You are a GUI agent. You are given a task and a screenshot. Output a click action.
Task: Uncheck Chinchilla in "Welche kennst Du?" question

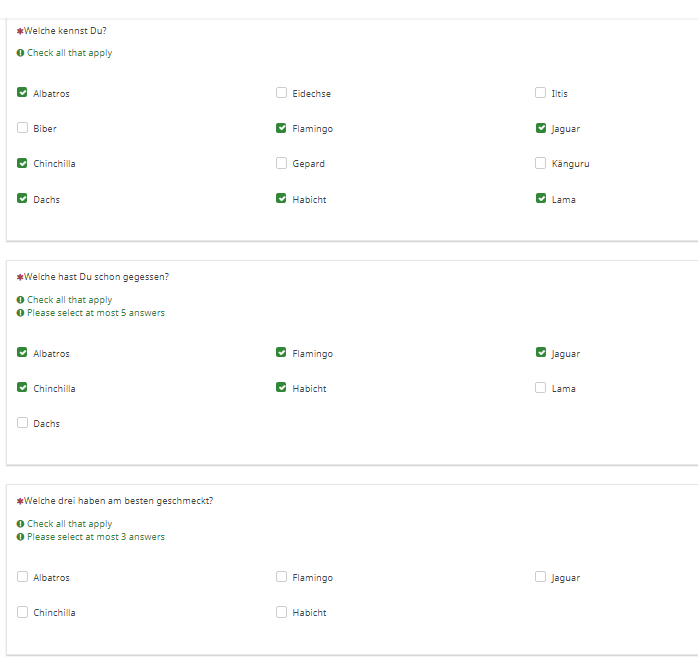[x=23, y=163]
